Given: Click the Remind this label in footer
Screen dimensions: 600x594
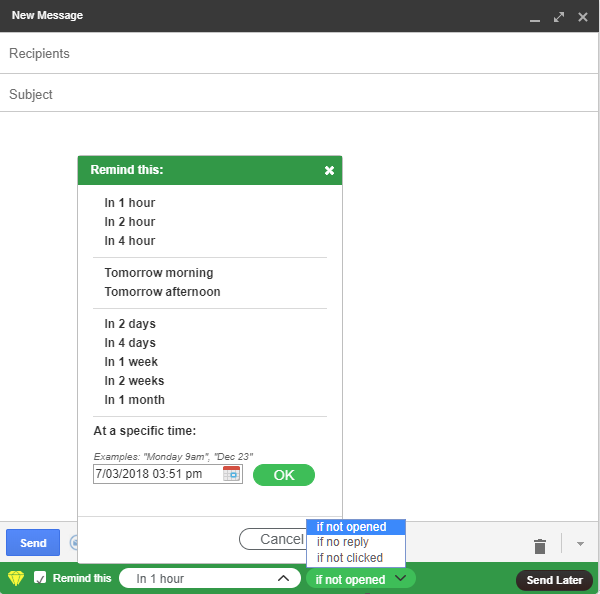Looking at the screenshot, I should [82, 578].
